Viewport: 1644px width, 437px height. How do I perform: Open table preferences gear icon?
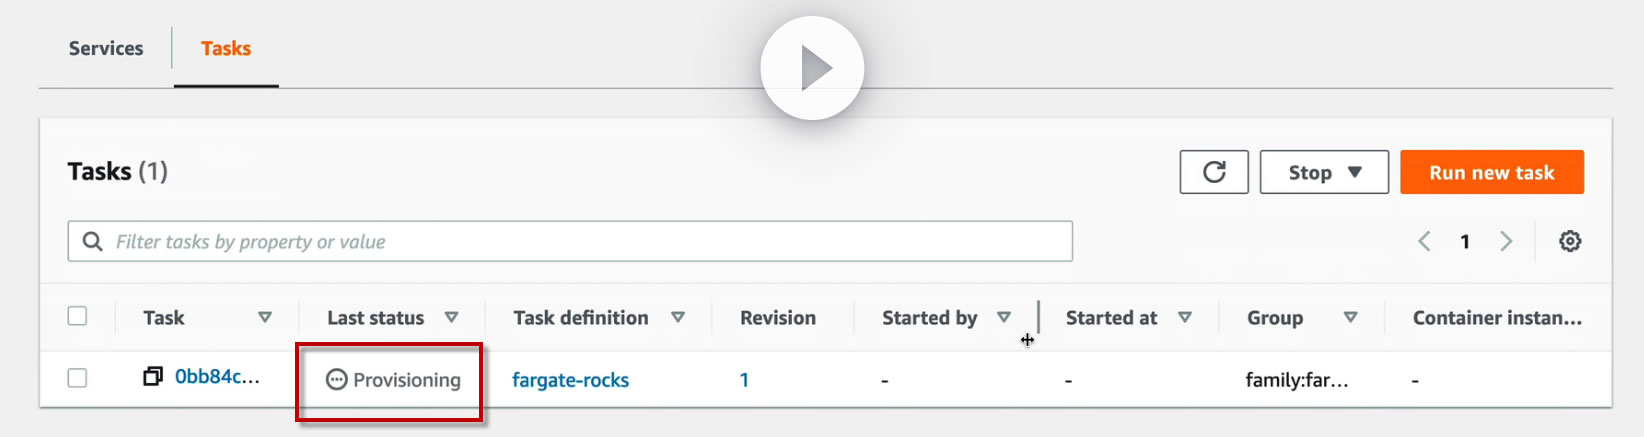click(1570, 241)
